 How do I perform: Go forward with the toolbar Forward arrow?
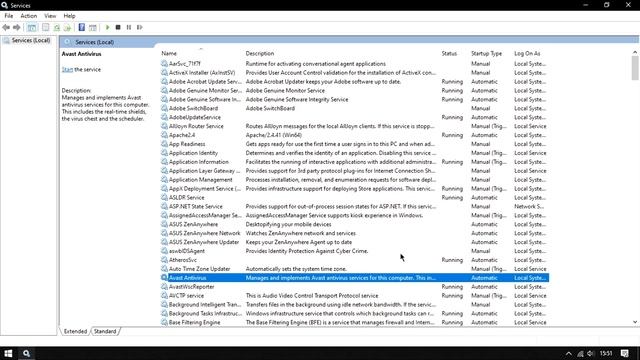coord(17,27)
